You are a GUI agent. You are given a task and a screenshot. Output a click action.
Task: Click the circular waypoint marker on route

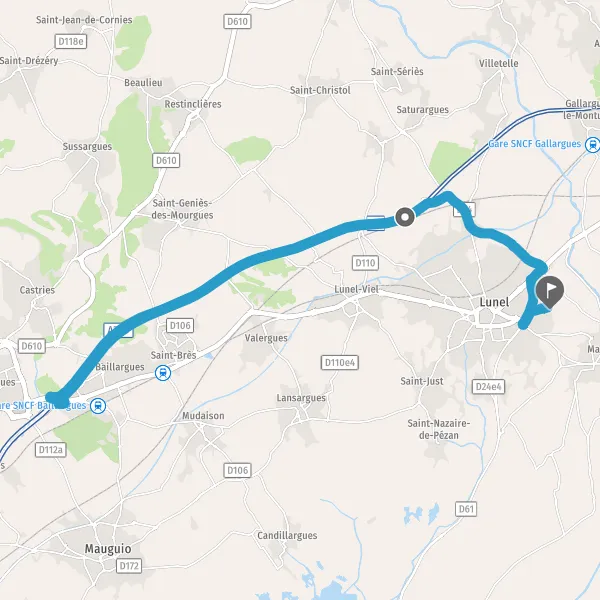tap(404, 217)
